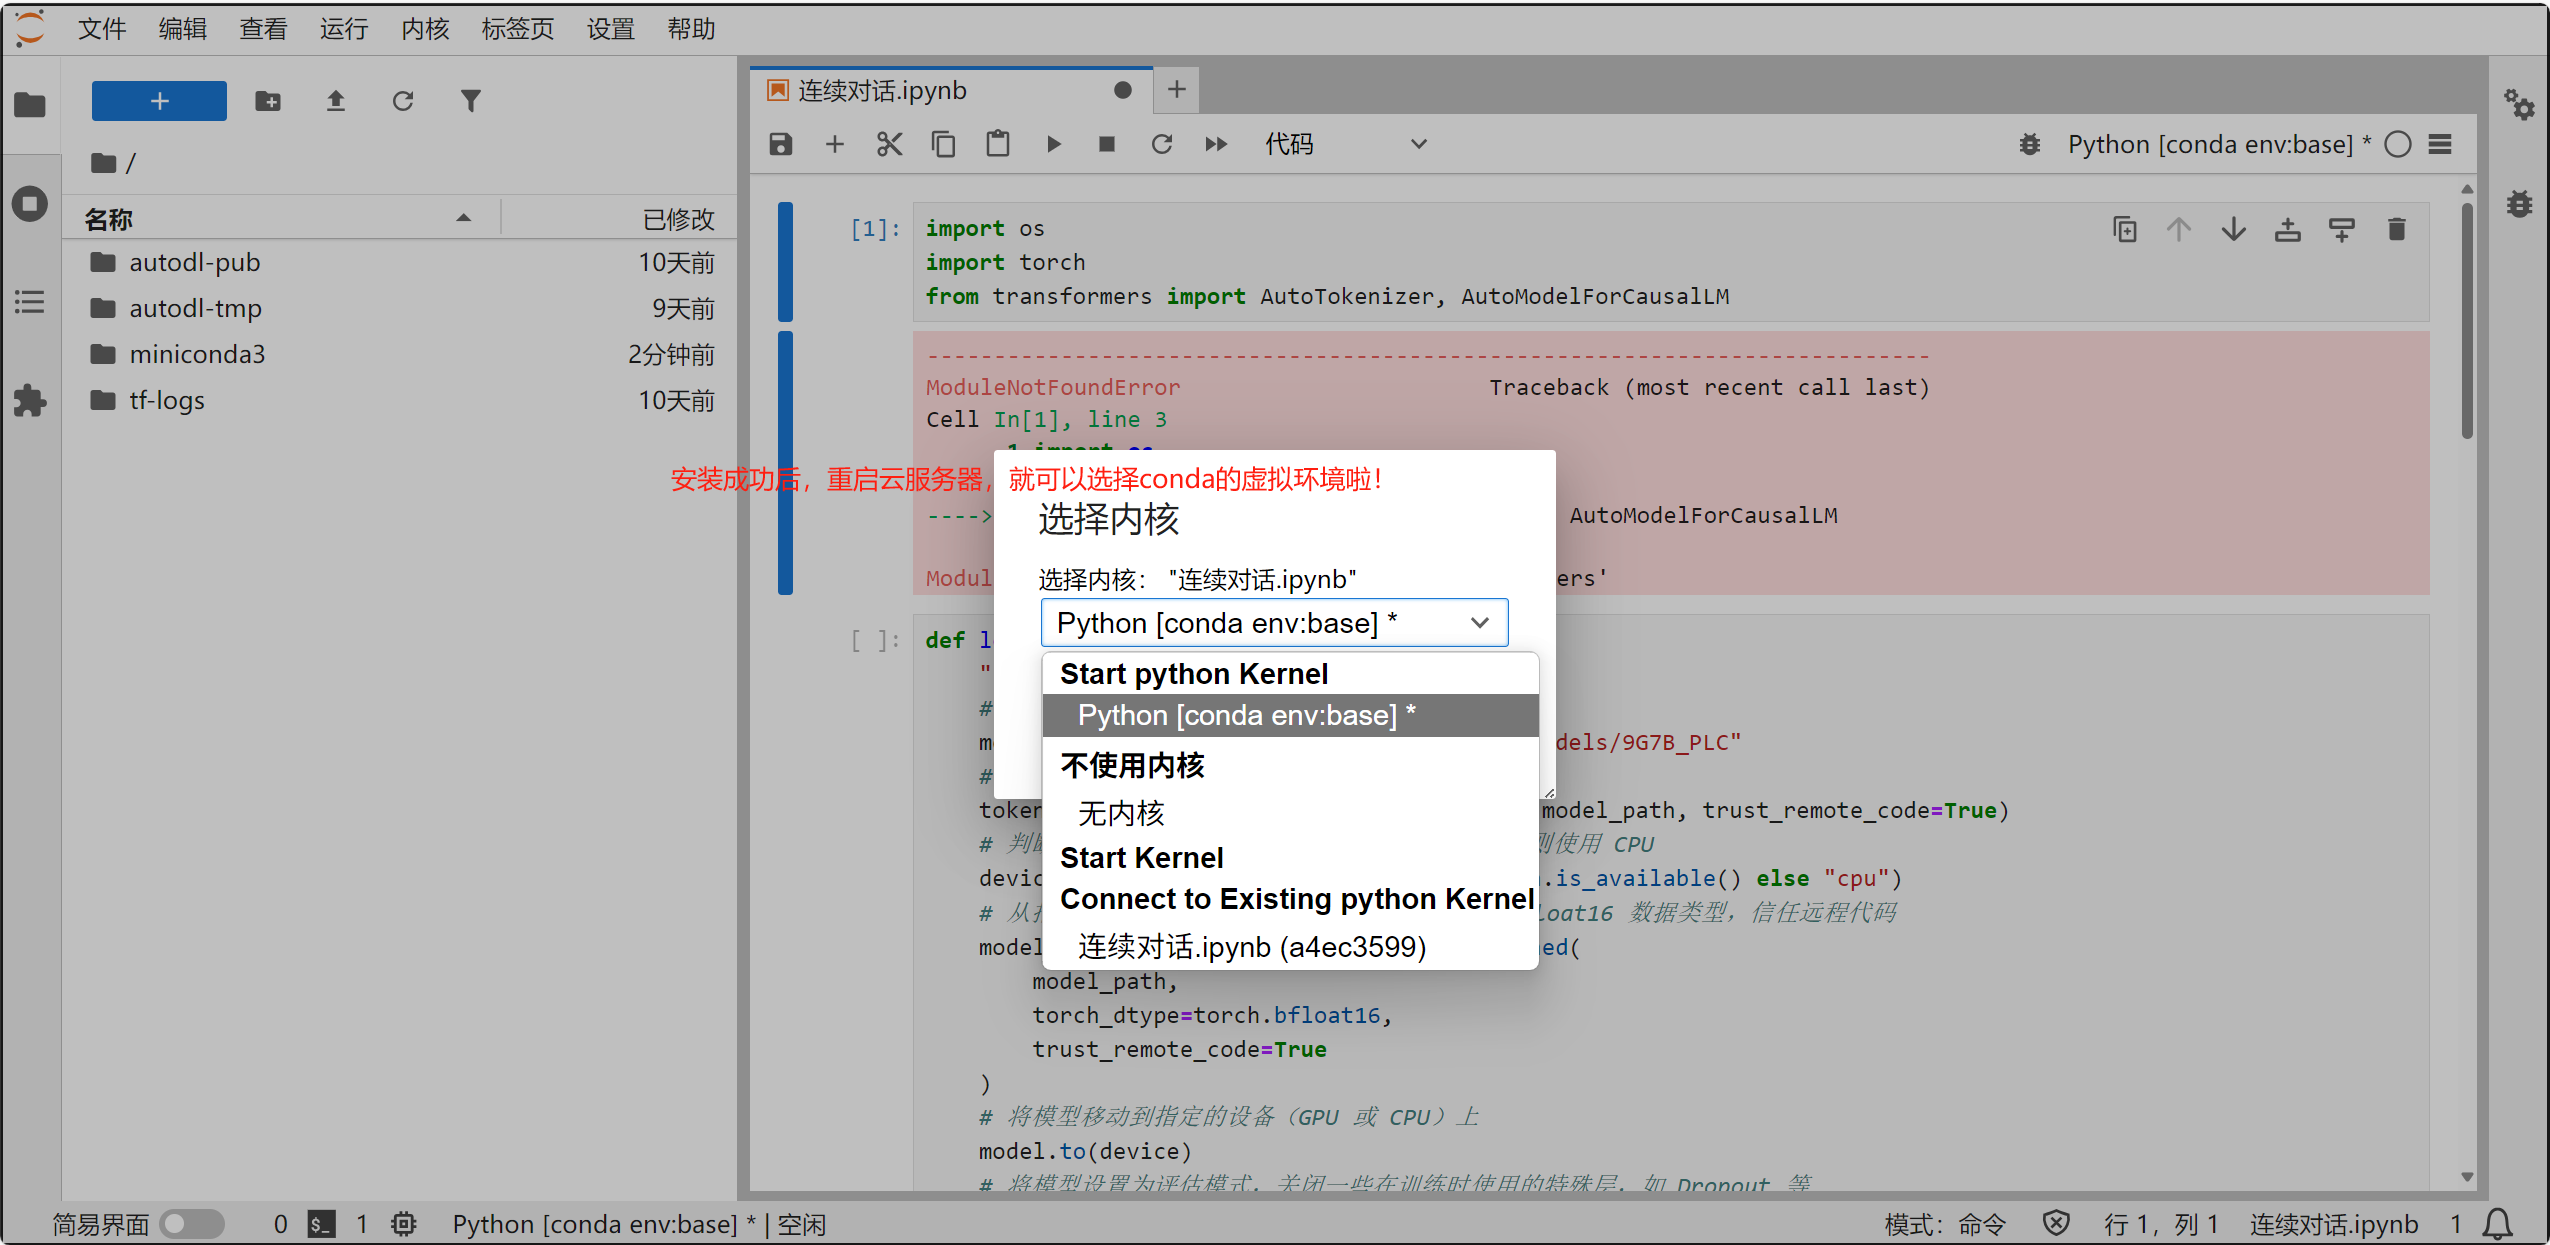Click the kernel status circle indicator

2397,145
